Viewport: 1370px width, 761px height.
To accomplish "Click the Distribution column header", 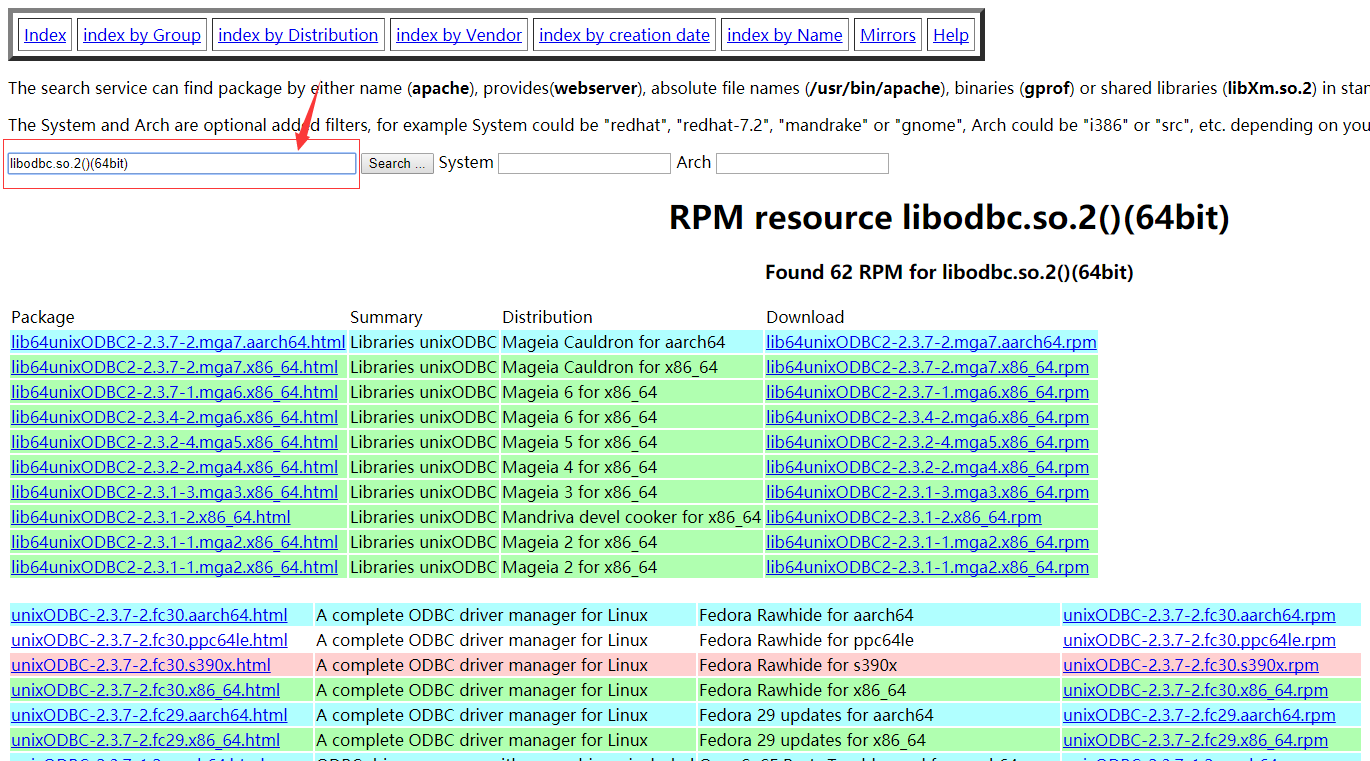I will (547, 317).
